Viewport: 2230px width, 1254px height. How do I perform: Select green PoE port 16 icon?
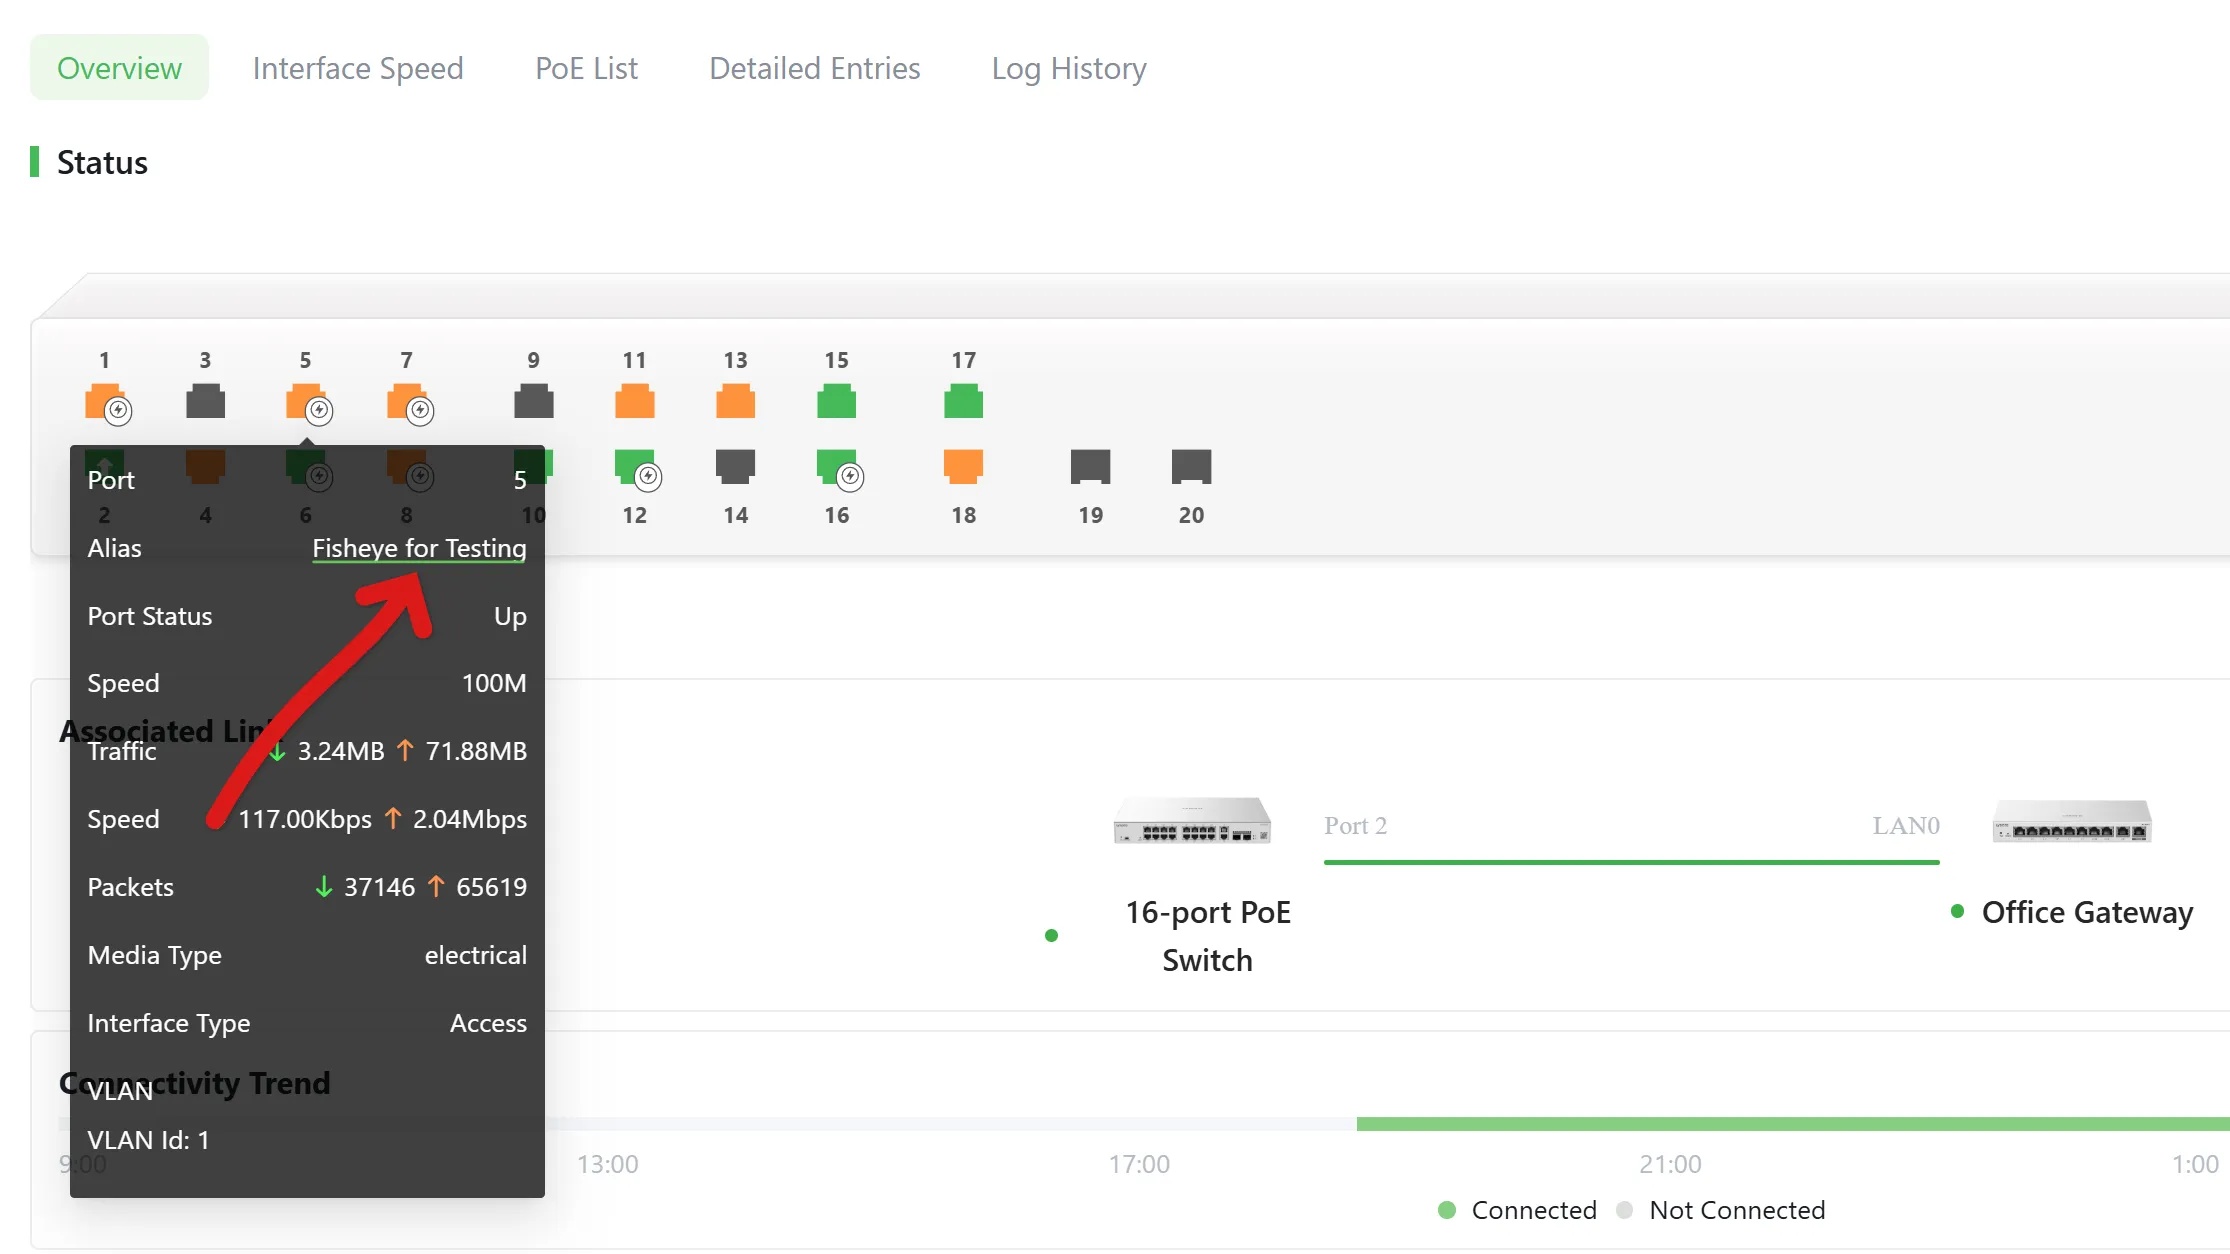pos(838,468)
